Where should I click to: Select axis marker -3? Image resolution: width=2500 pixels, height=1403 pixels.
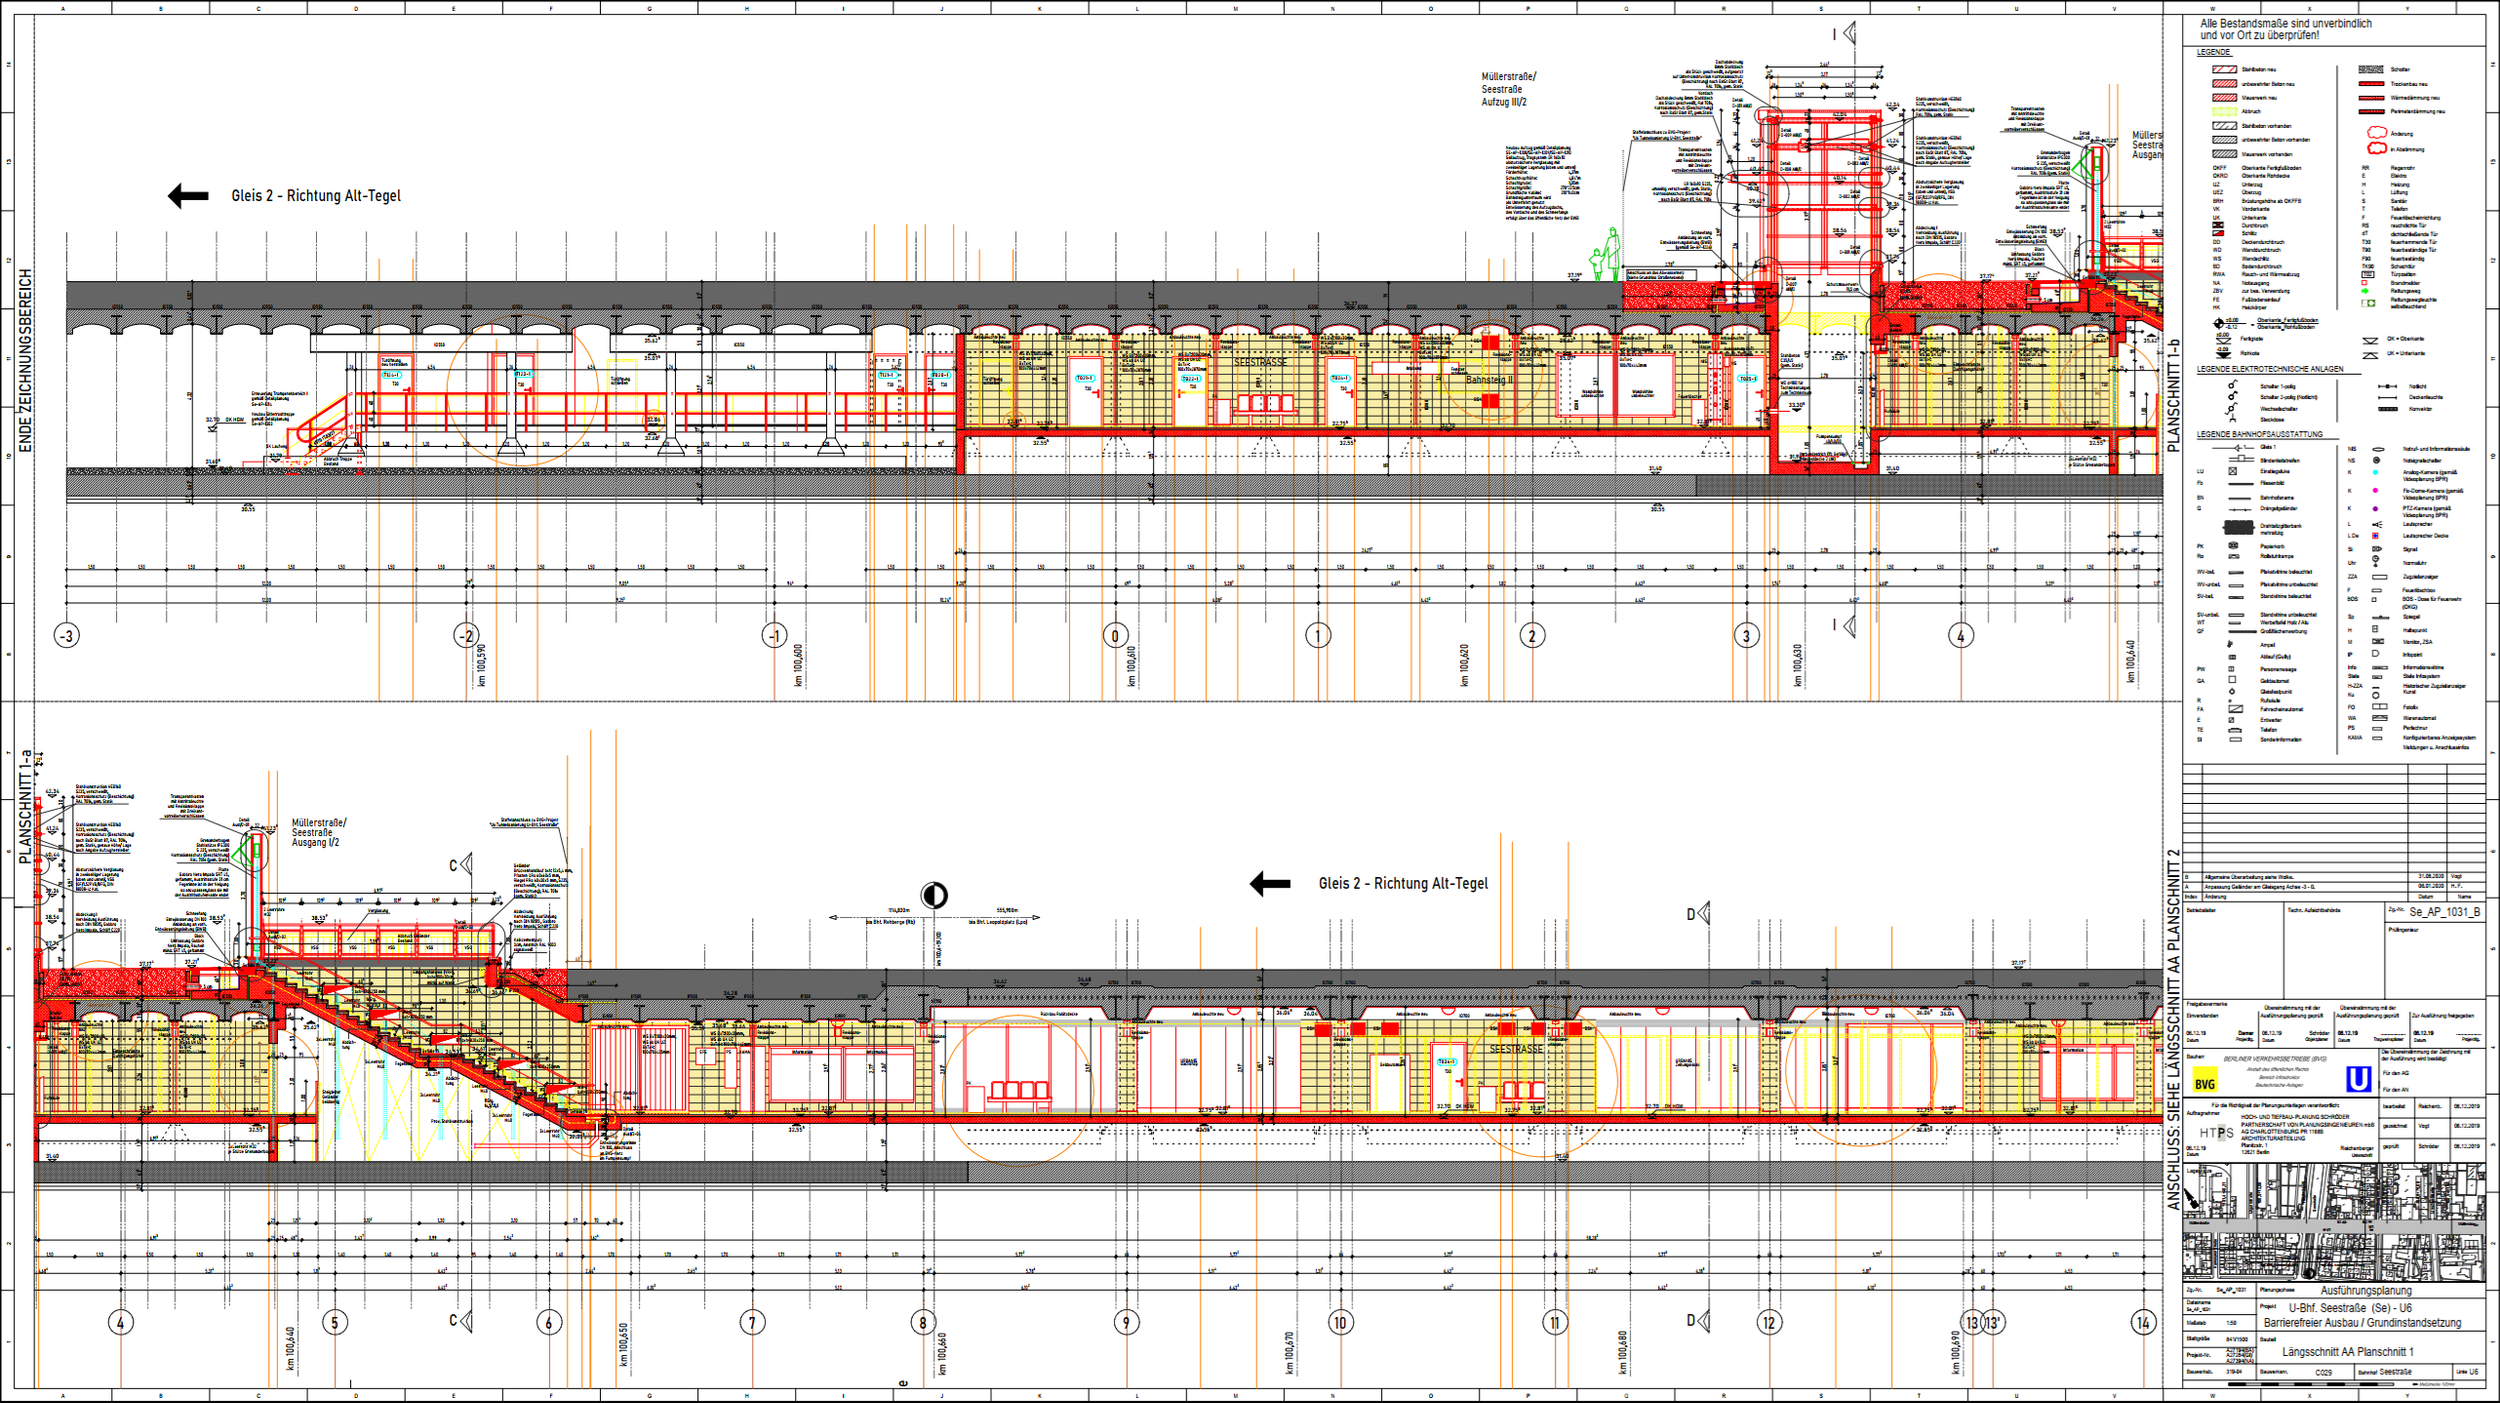coord(67,636)
